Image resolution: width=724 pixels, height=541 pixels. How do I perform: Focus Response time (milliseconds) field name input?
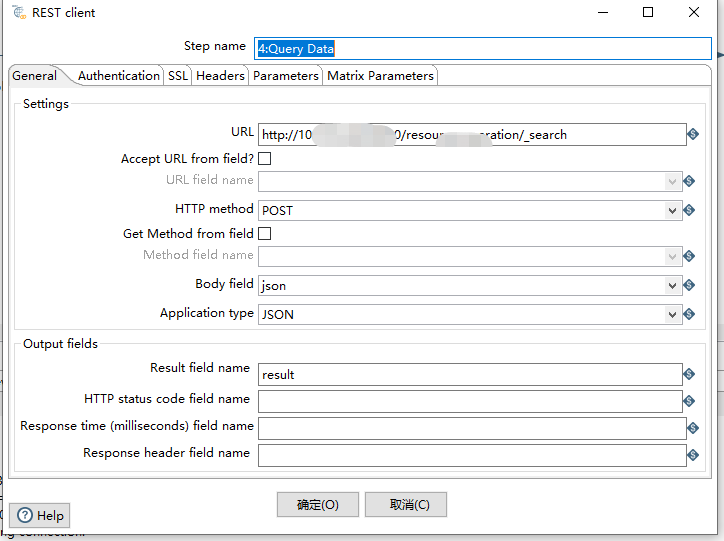(x=472, y=428)
